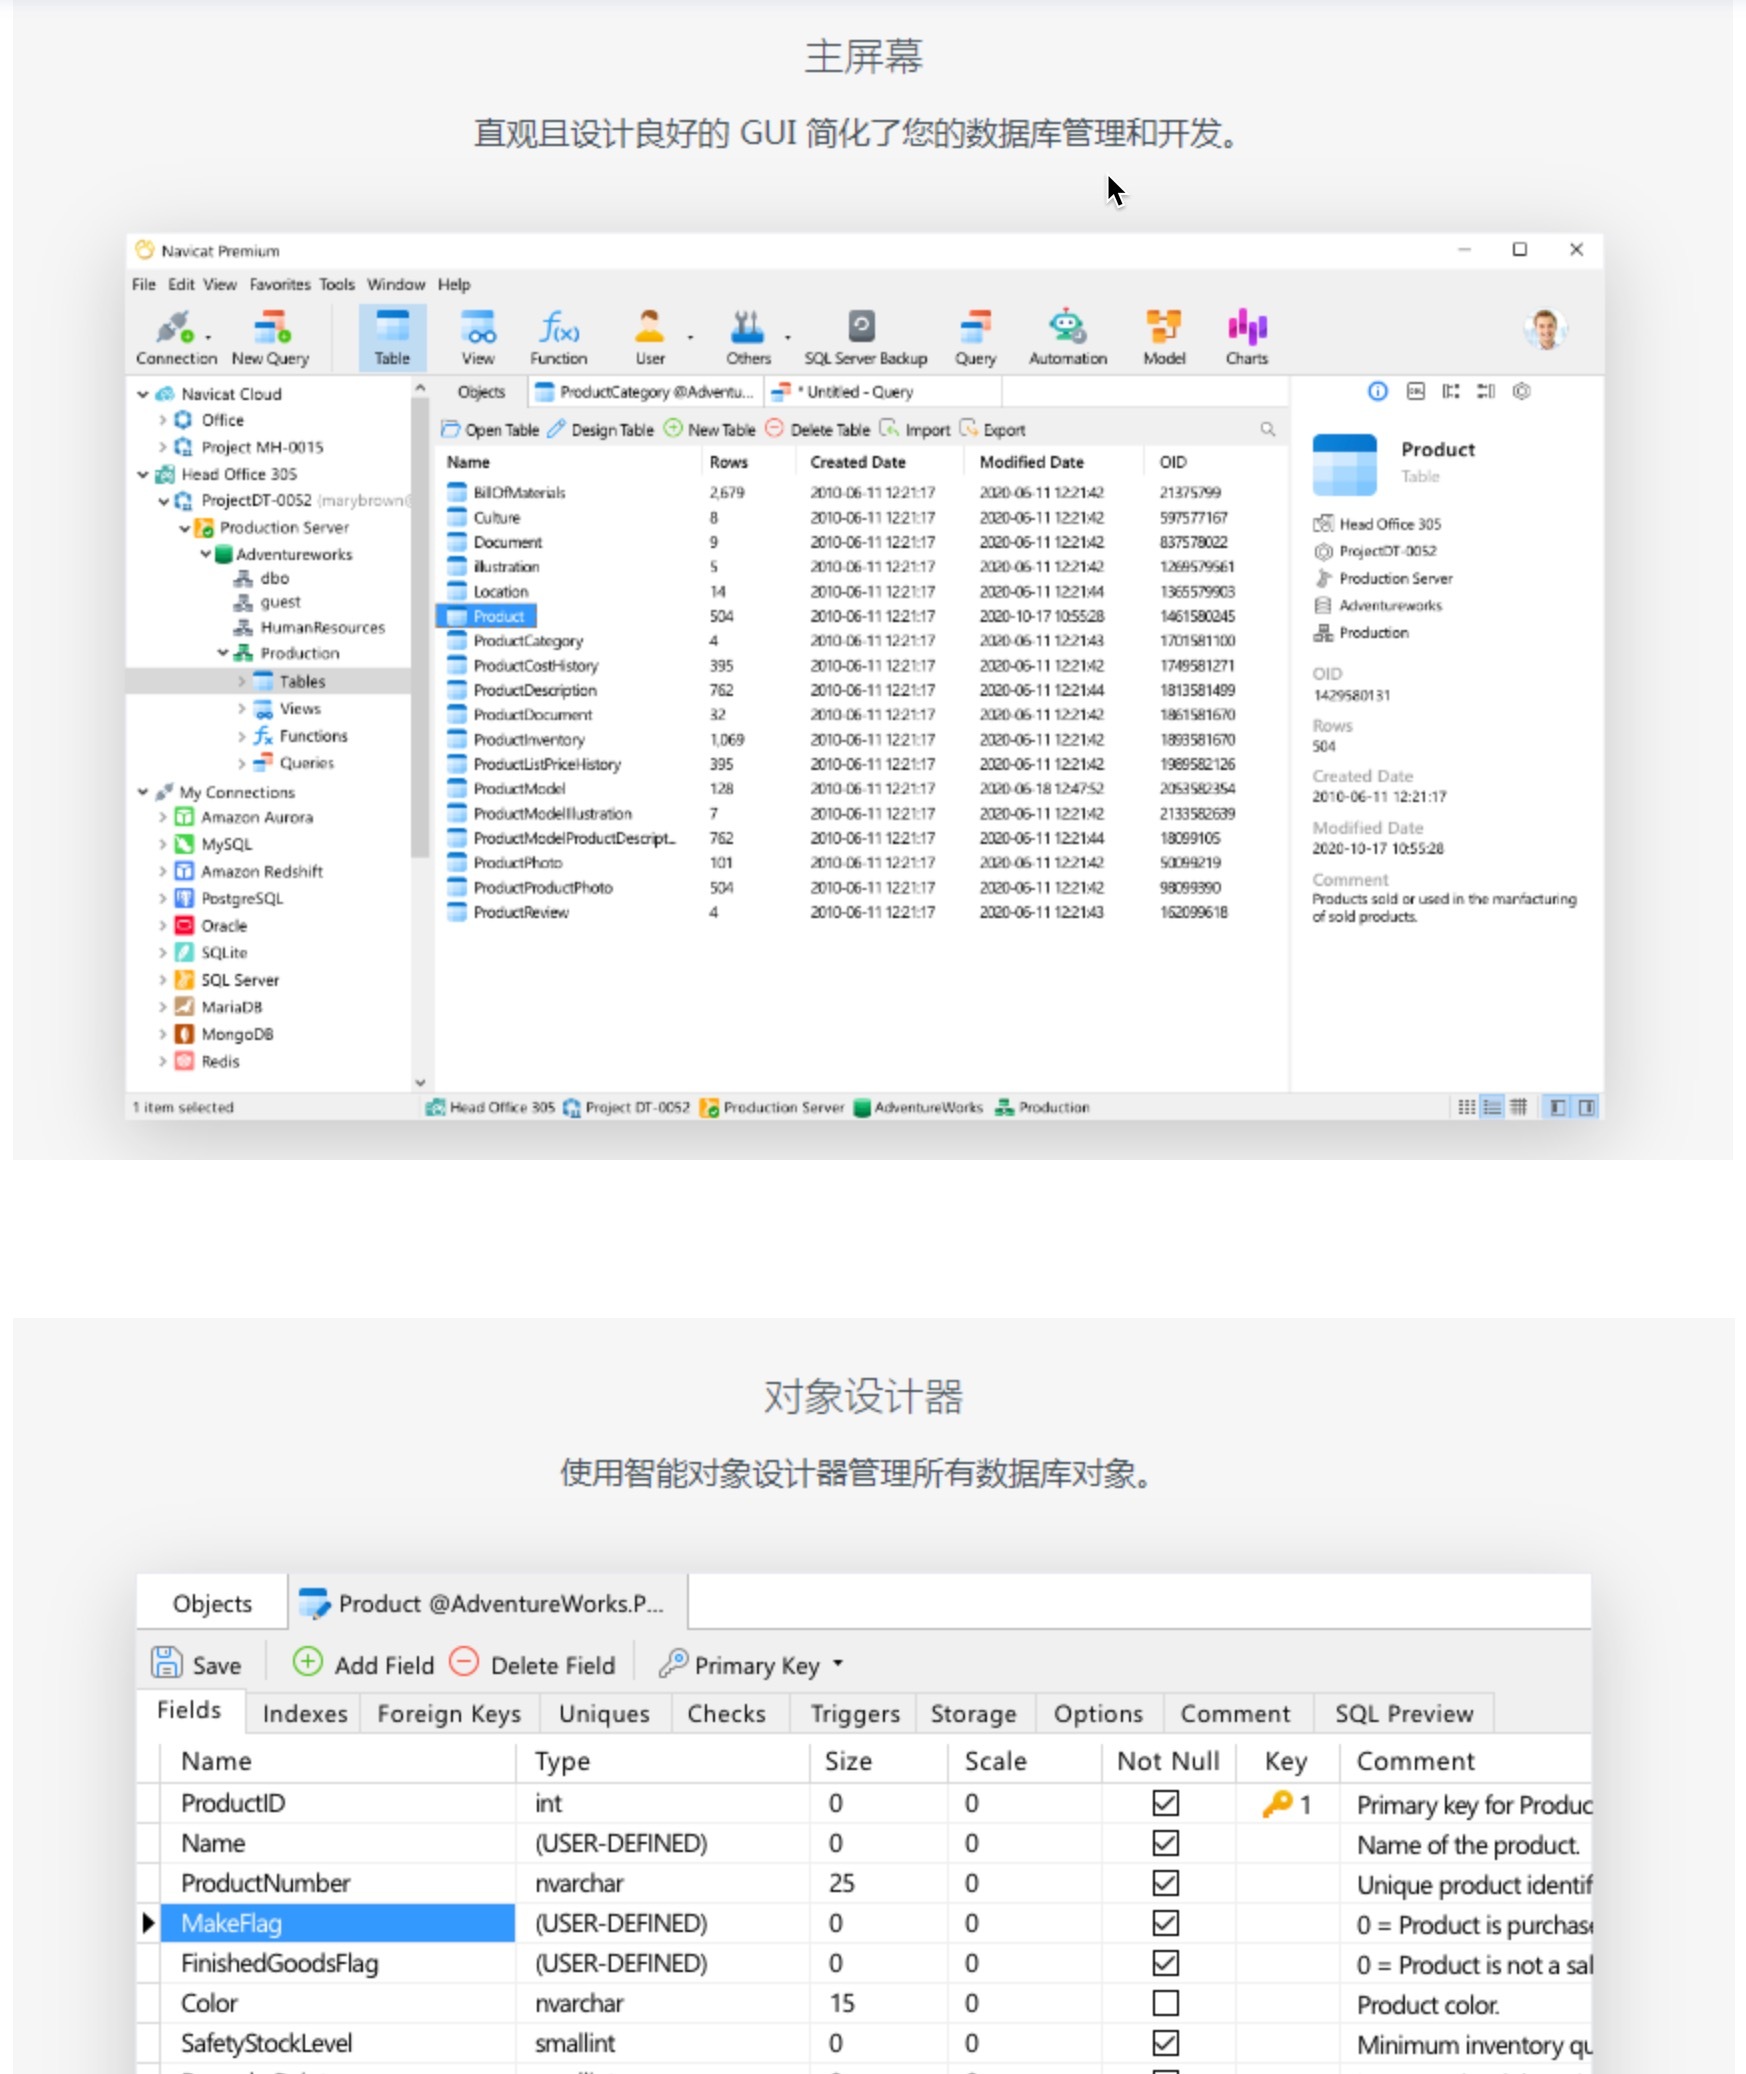The image size is (1746, 2074).
Task: Switch to the SQL Preview tab
Action: tap(1404, 1714)
